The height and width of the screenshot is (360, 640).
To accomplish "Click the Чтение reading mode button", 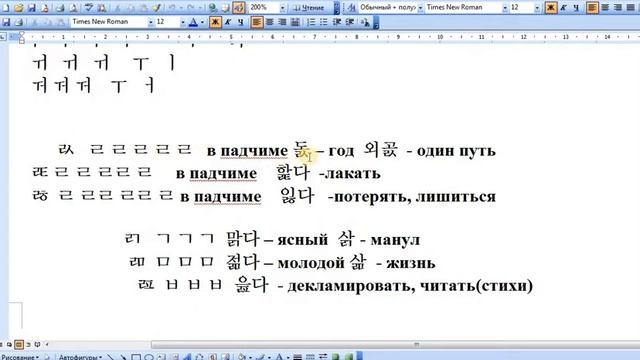I will pos(309,8).
